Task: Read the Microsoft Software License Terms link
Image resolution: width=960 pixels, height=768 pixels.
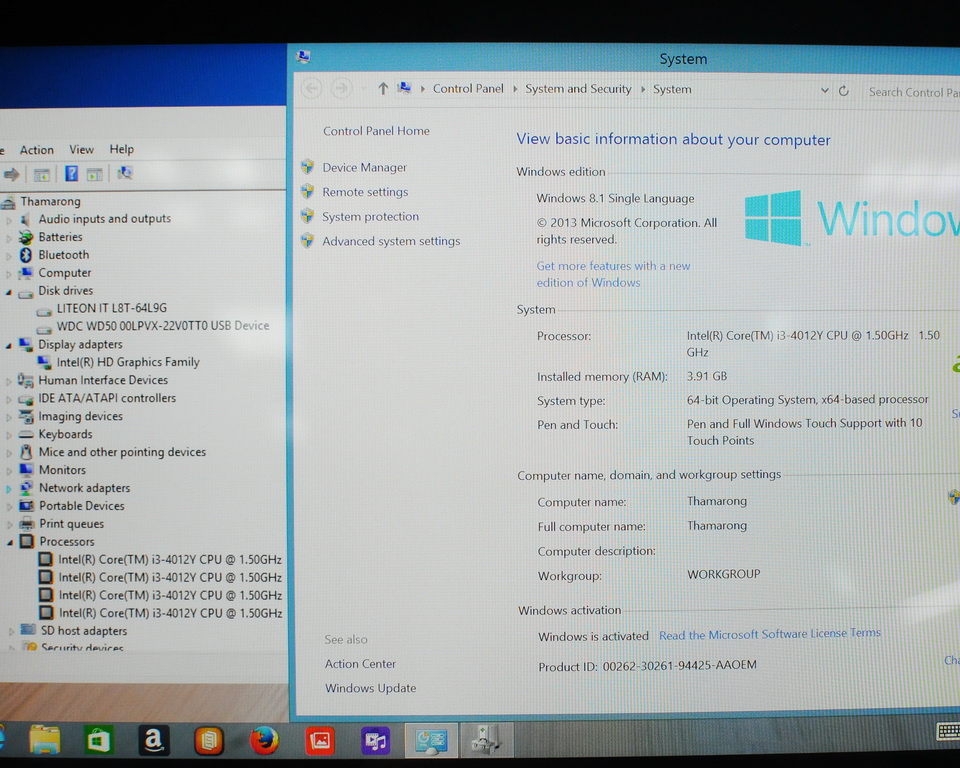Action: click(770, 634)
